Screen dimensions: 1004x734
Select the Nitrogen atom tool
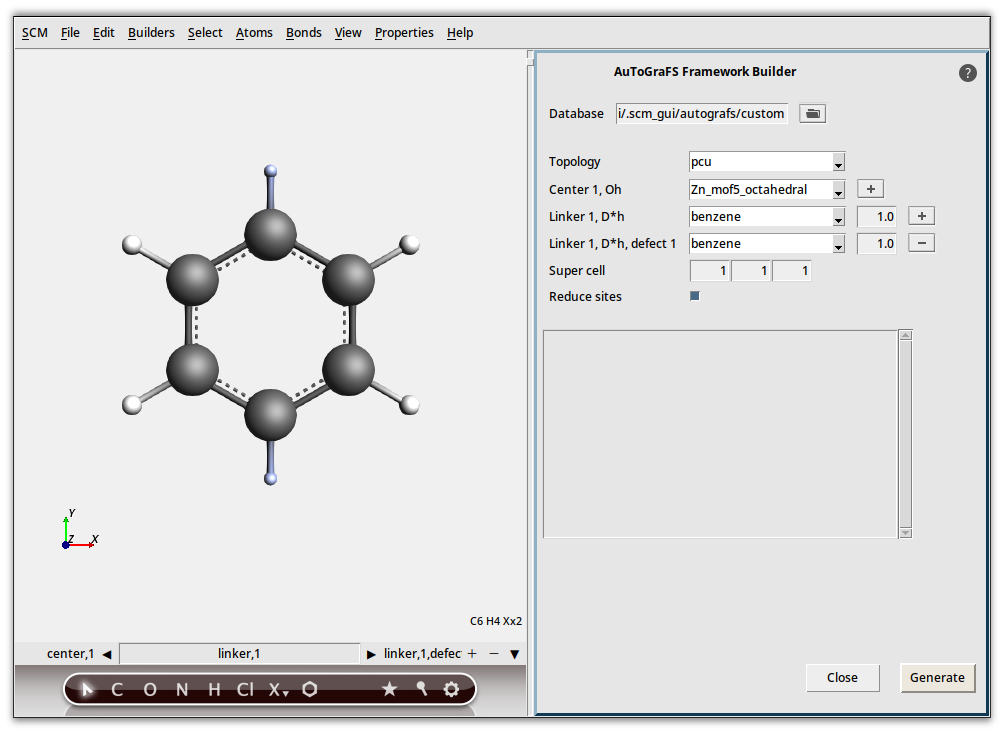click(182, 689)
